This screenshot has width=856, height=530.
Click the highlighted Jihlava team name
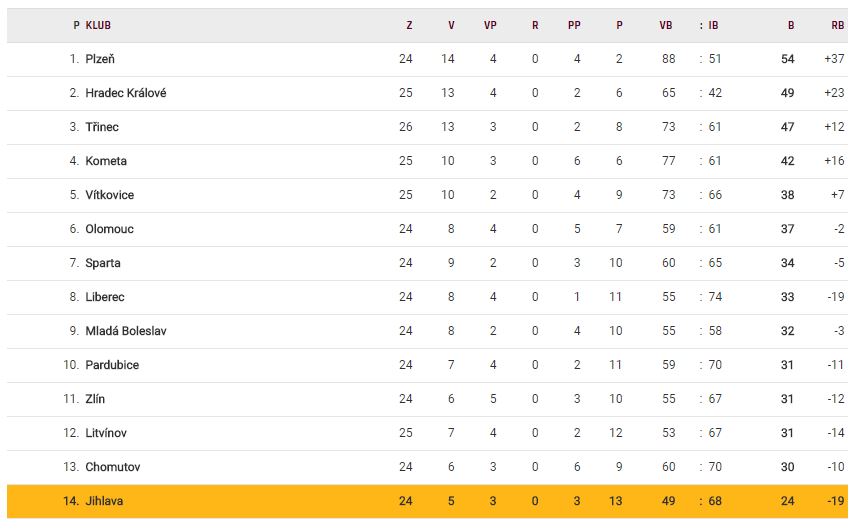click(x=105, y=501)
